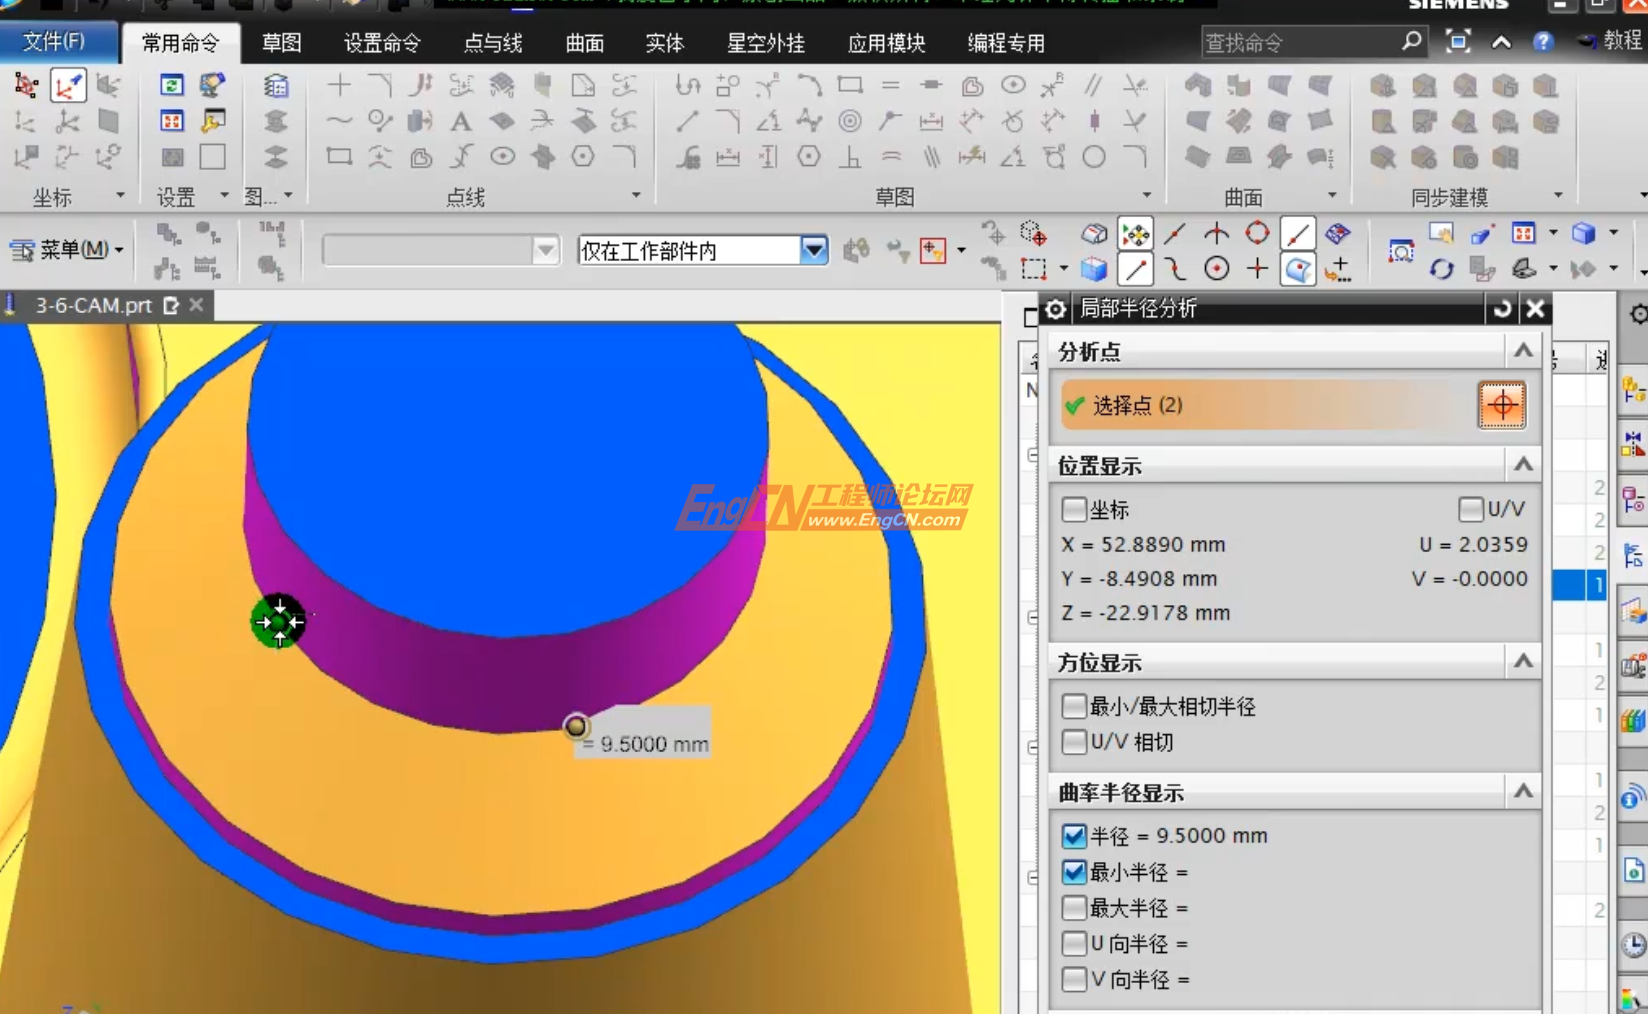Open the 仅在工作部件内 selection scope dropdown
This screenshot has height=1014, width=1648.
(x=815, y=251)
